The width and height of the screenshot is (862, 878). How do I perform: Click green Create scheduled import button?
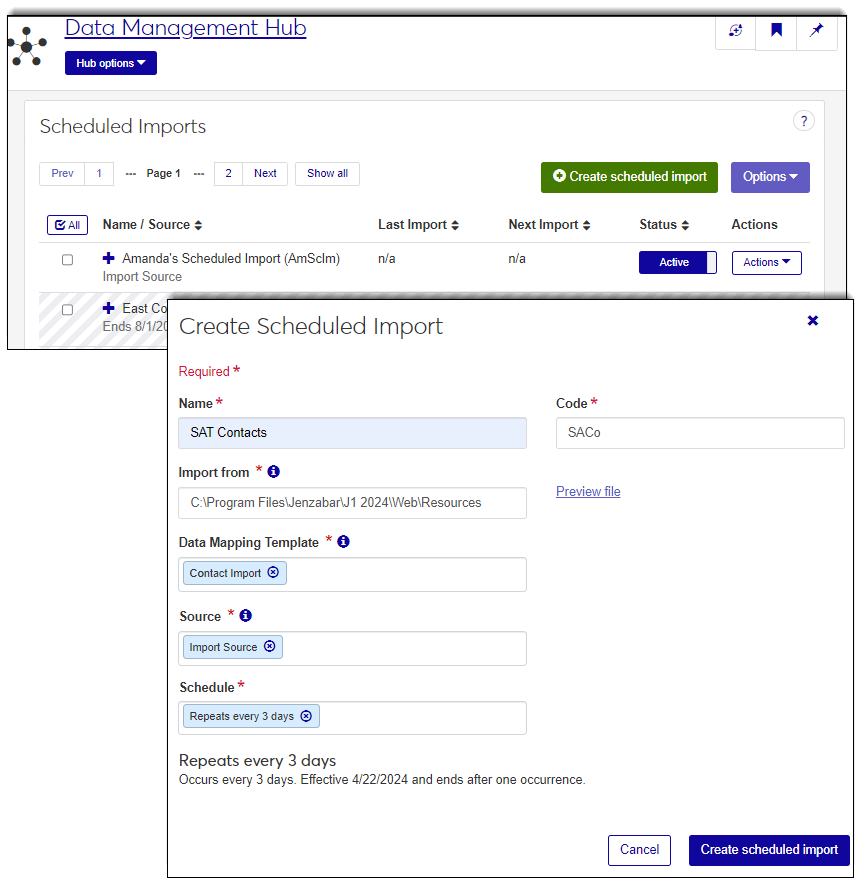click(629, 177)
